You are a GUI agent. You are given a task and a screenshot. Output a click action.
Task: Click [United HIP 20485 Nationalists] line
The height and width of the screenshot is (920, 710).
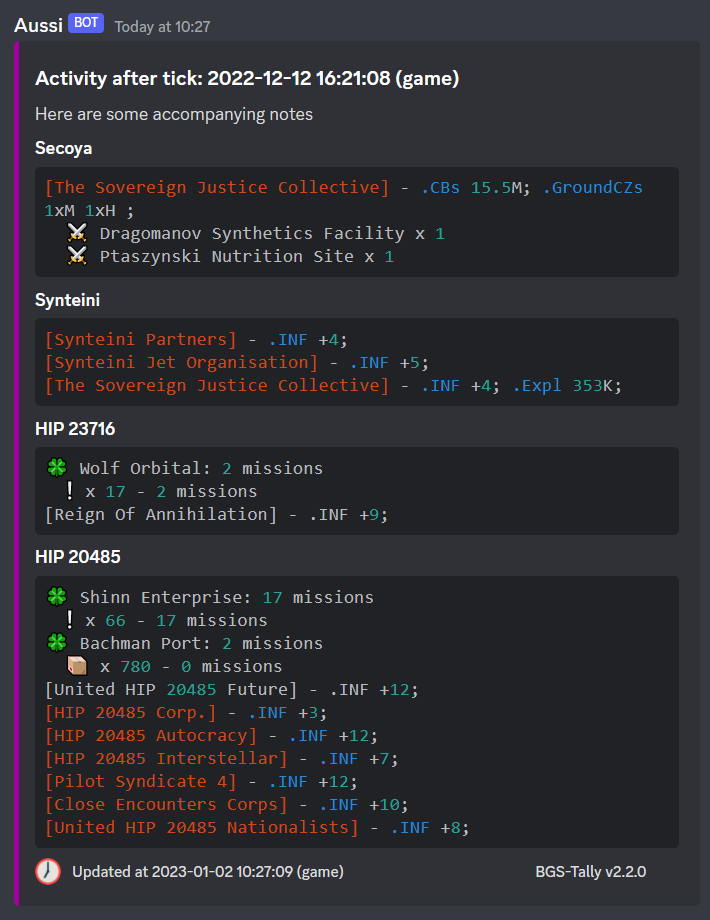[257, 827]
